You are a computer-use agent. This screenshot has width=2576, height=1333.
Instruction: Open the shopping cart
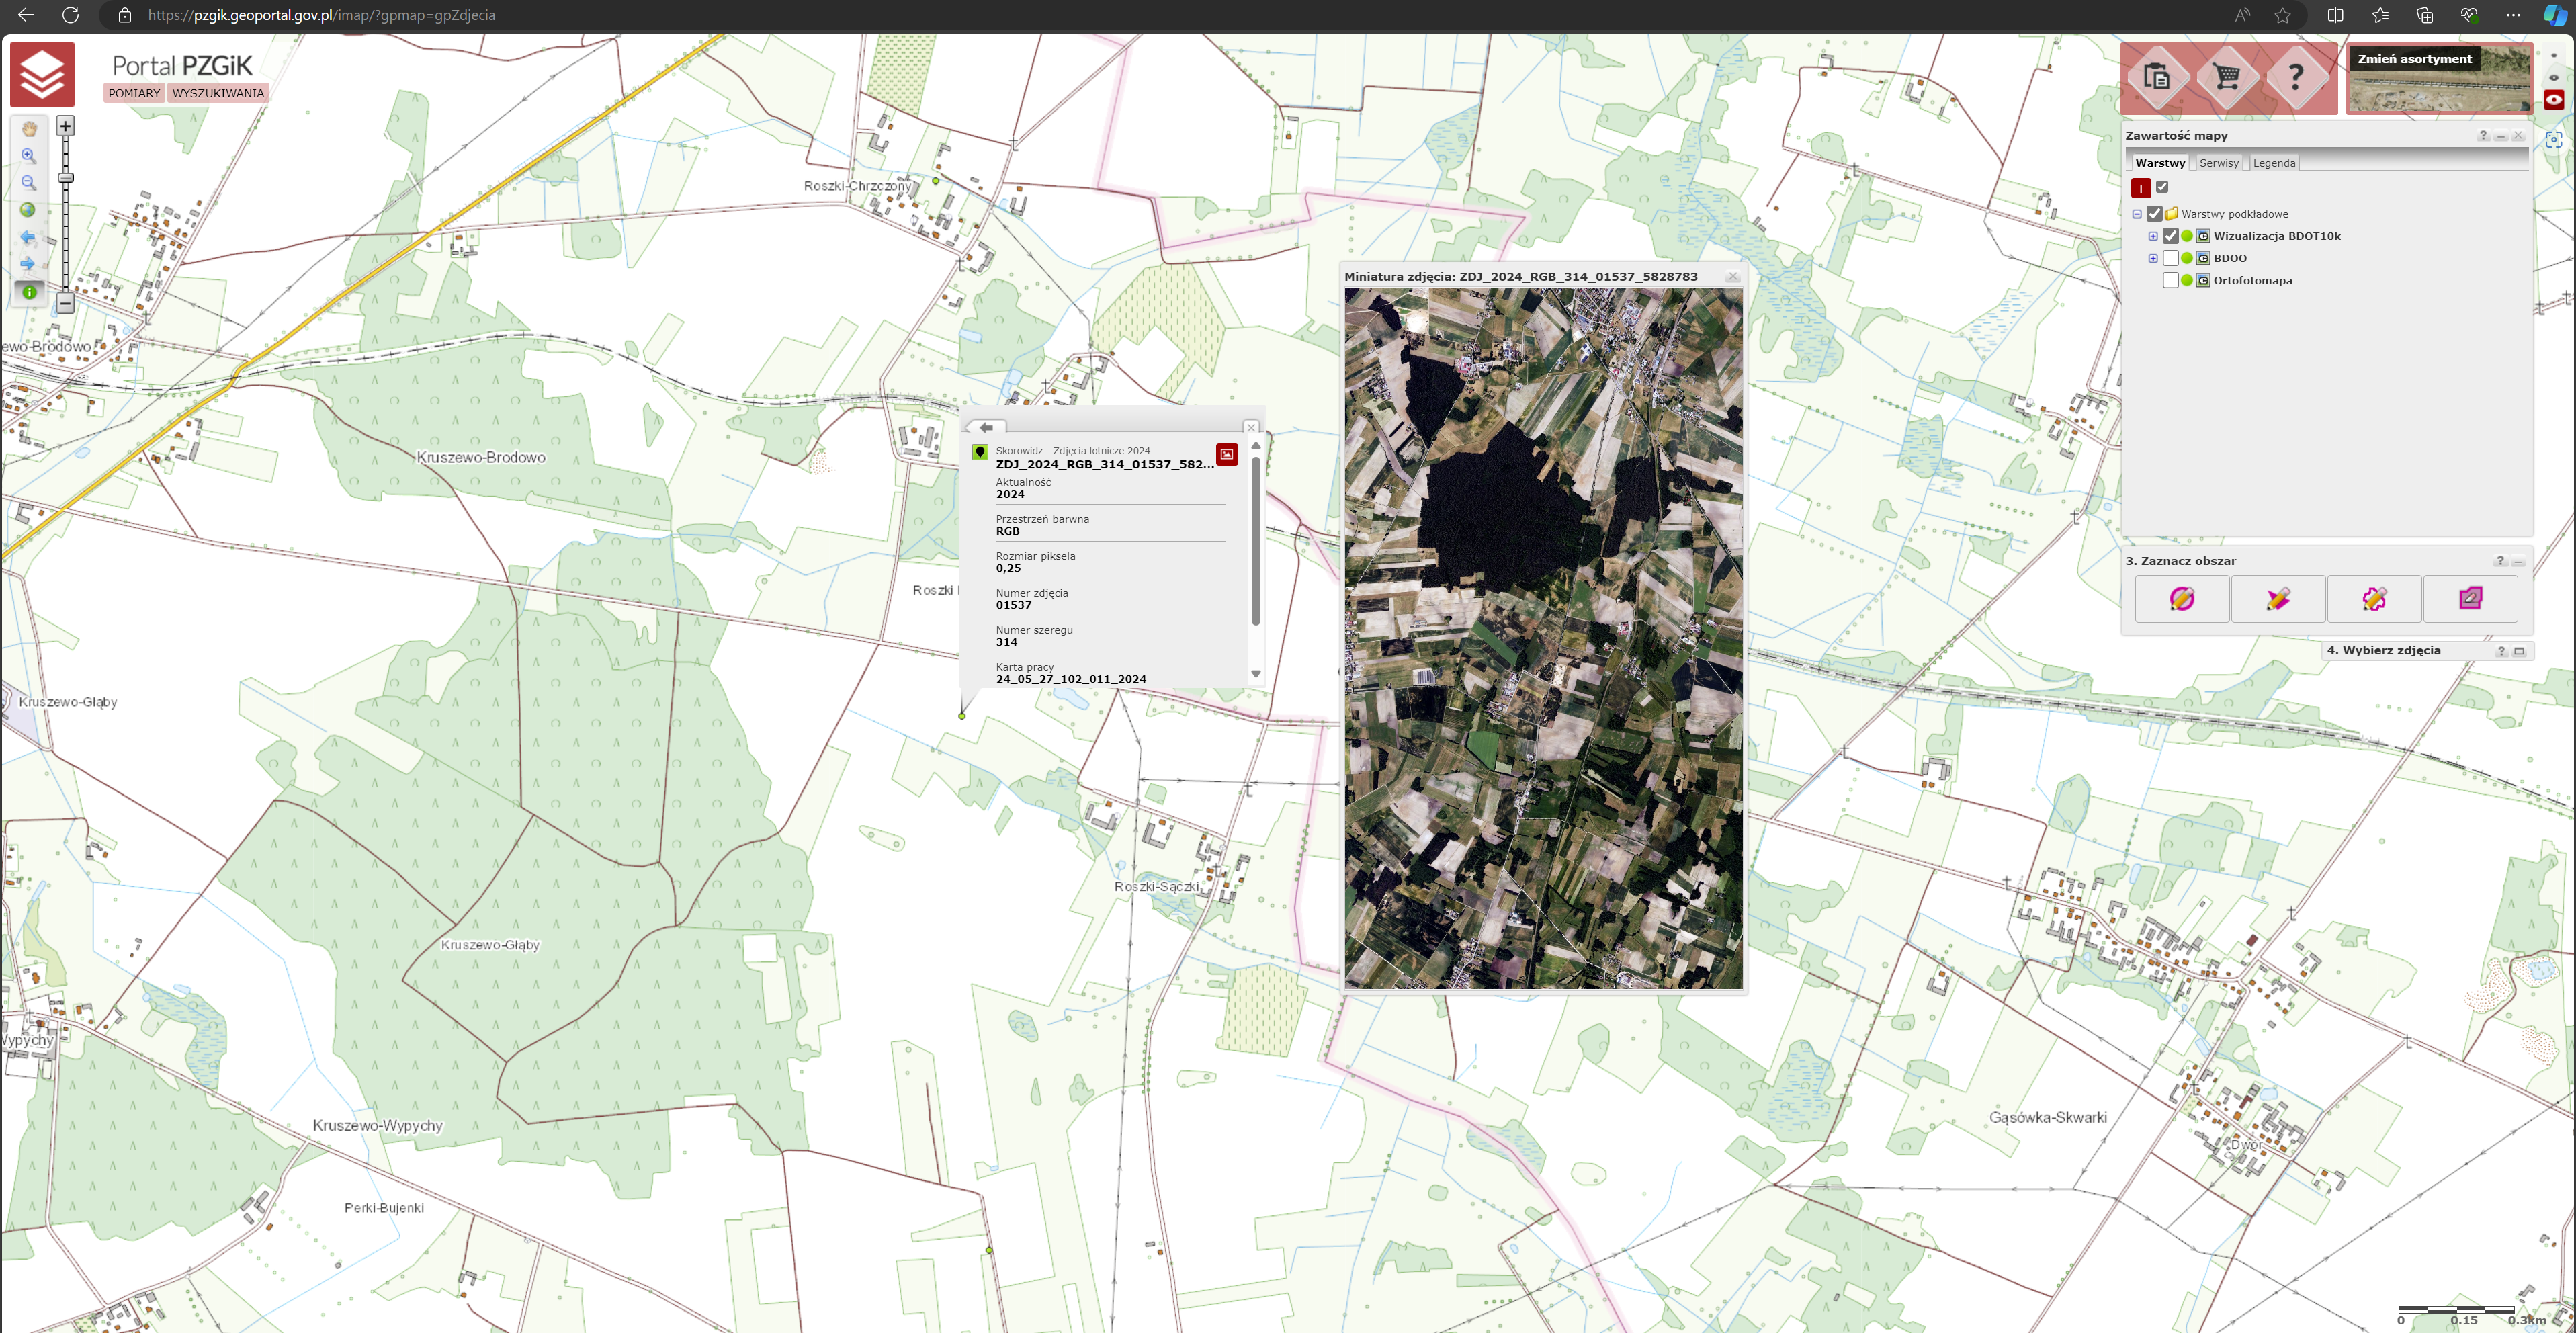[x=2226, y=76]
